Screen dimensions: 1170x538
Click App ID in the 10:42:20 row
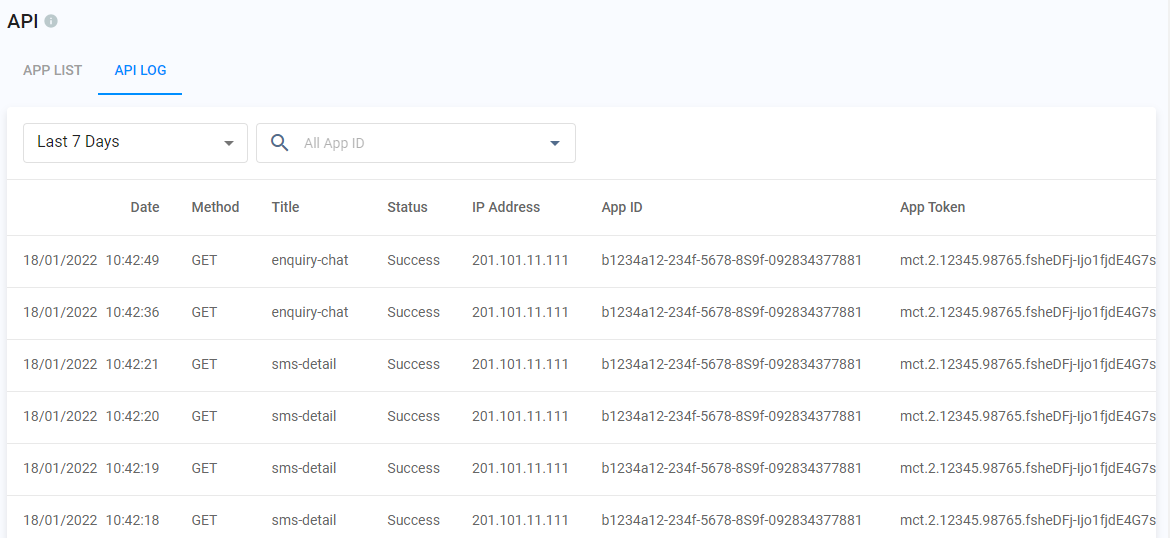[x=731, y=417]
